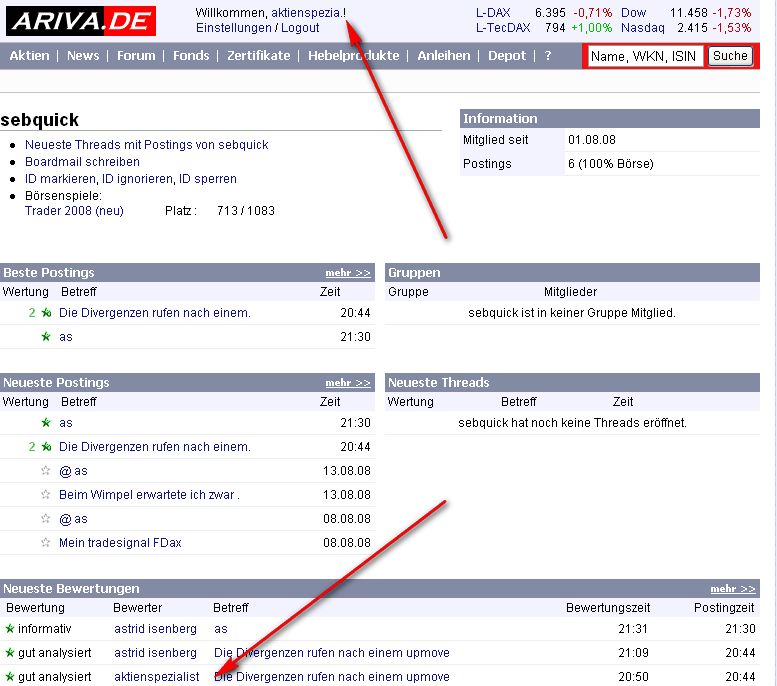Image resolution: width=777 pixels, height=686 pixels.
Task: Open the Zertifikate menu item
Action: 259,56
